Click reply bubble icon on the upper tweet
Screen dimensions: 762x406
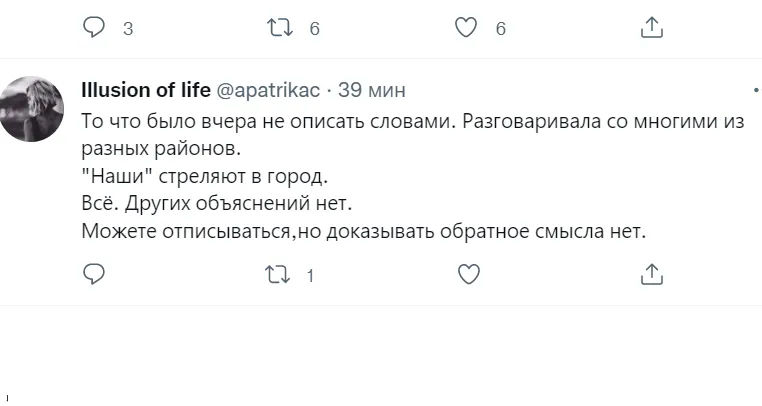[x=94, y=28]
